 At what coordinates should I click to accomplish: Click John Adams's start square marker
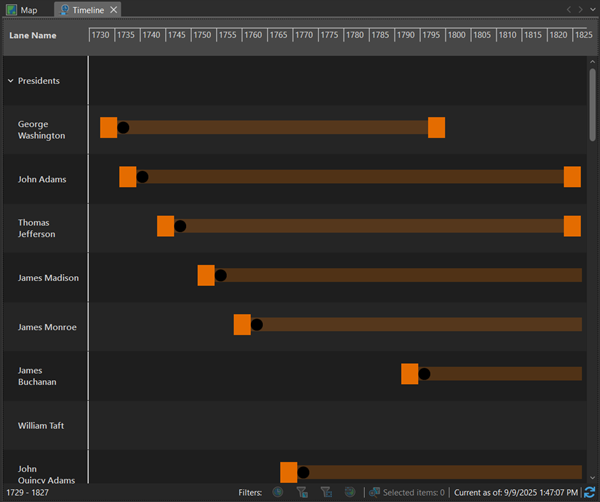(128, 177)
